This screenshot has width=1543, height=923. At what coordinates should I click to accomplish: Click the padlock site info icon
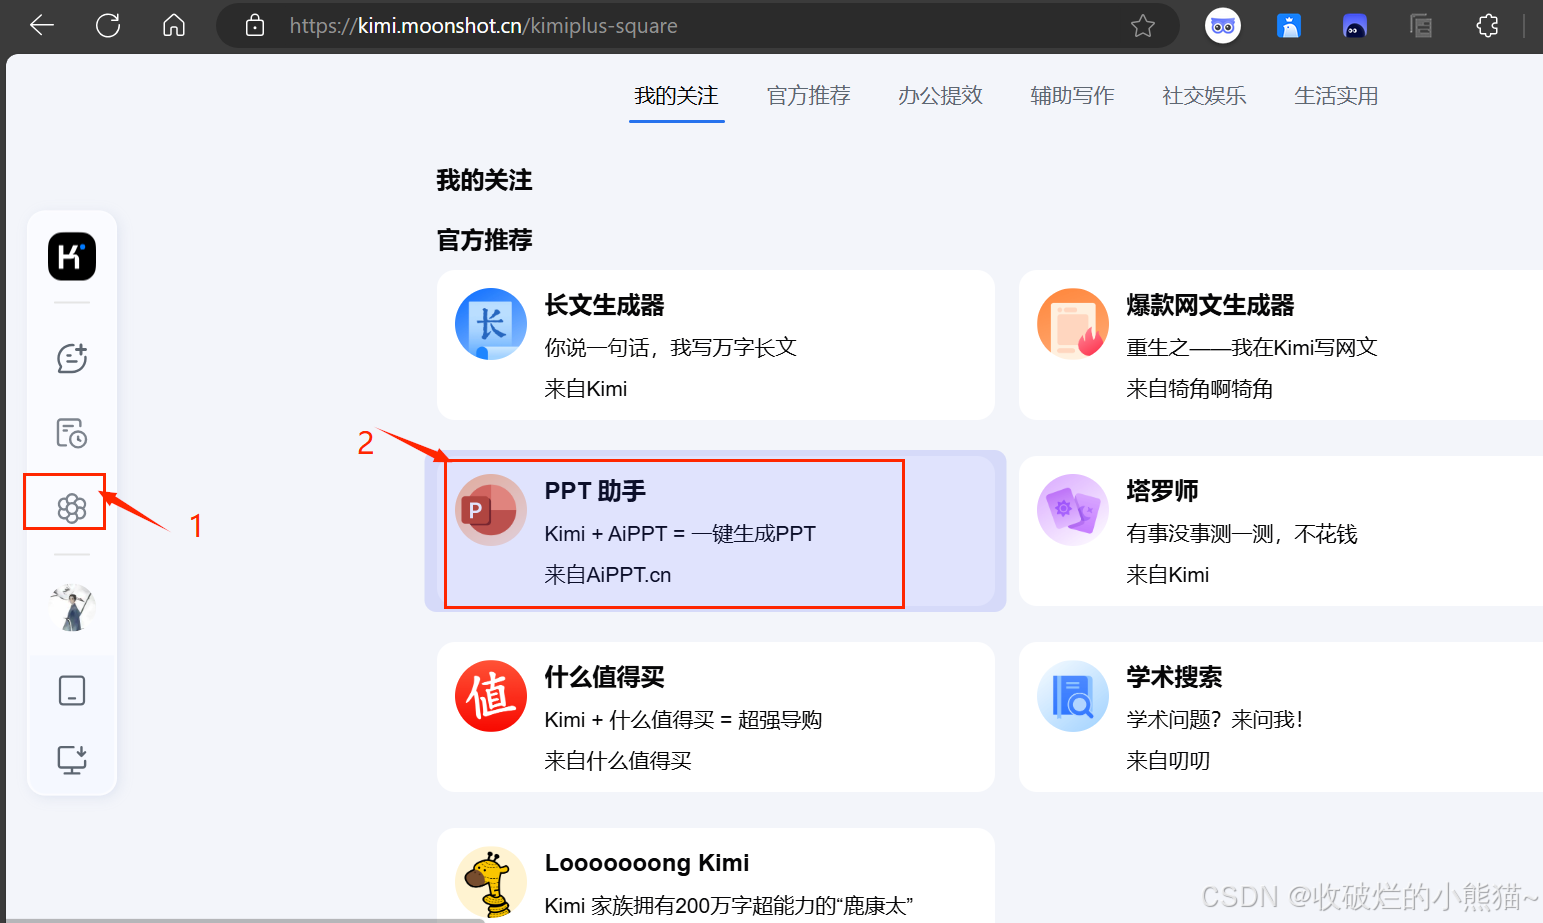255,26
